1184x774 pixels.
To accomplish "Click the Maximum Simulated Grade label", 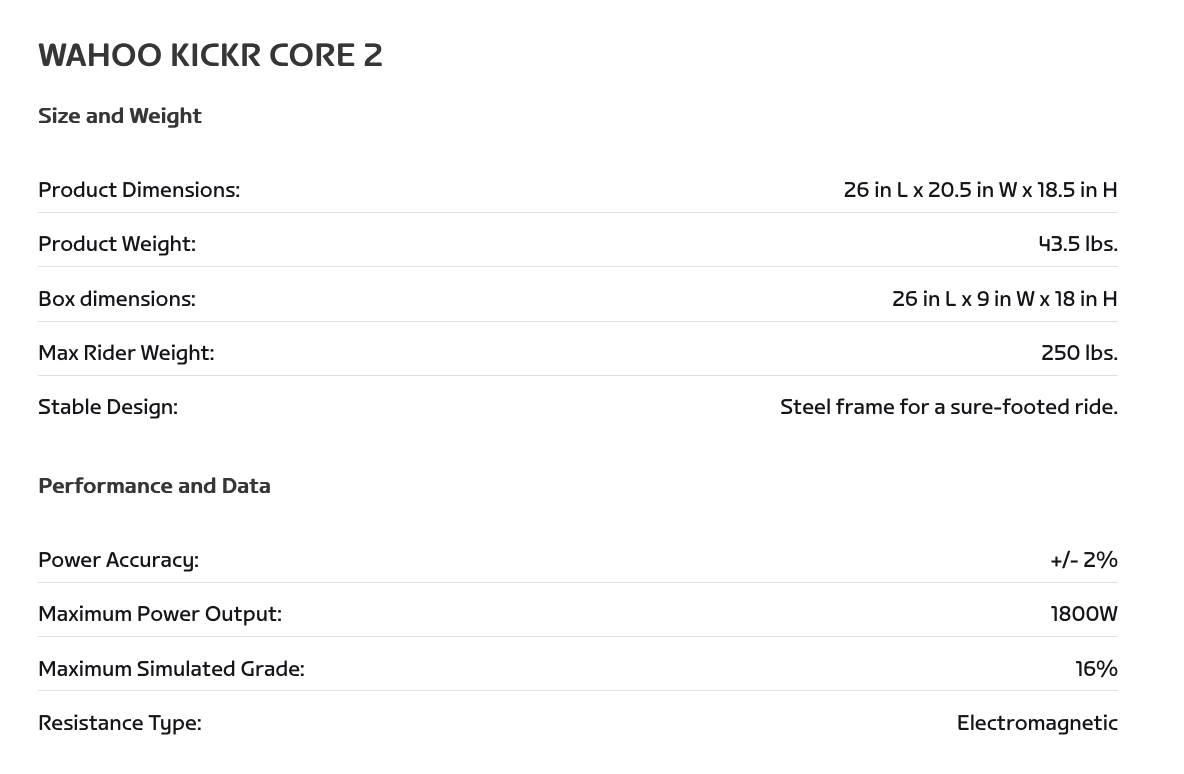I will pyautogui.click(x=171, y=669).
